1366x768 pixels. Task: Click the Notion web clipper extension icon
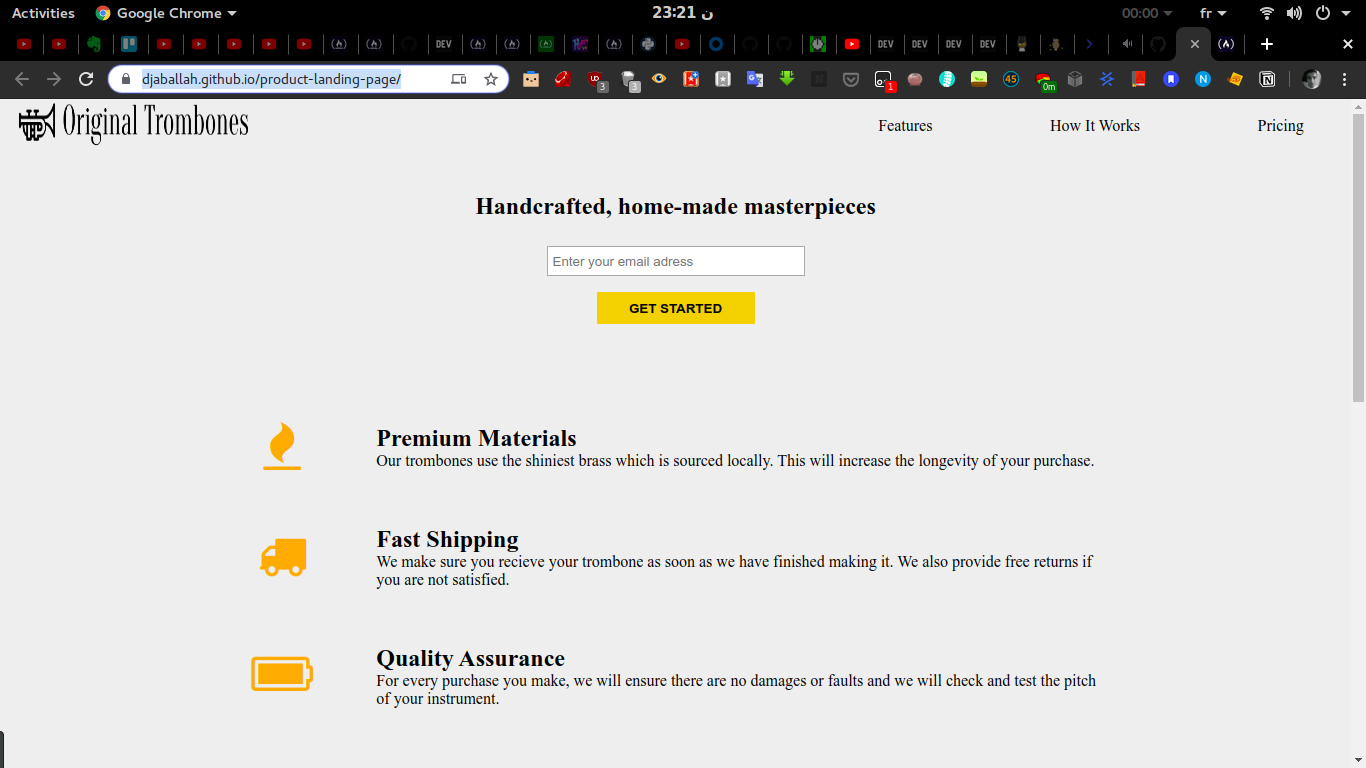1267,79
